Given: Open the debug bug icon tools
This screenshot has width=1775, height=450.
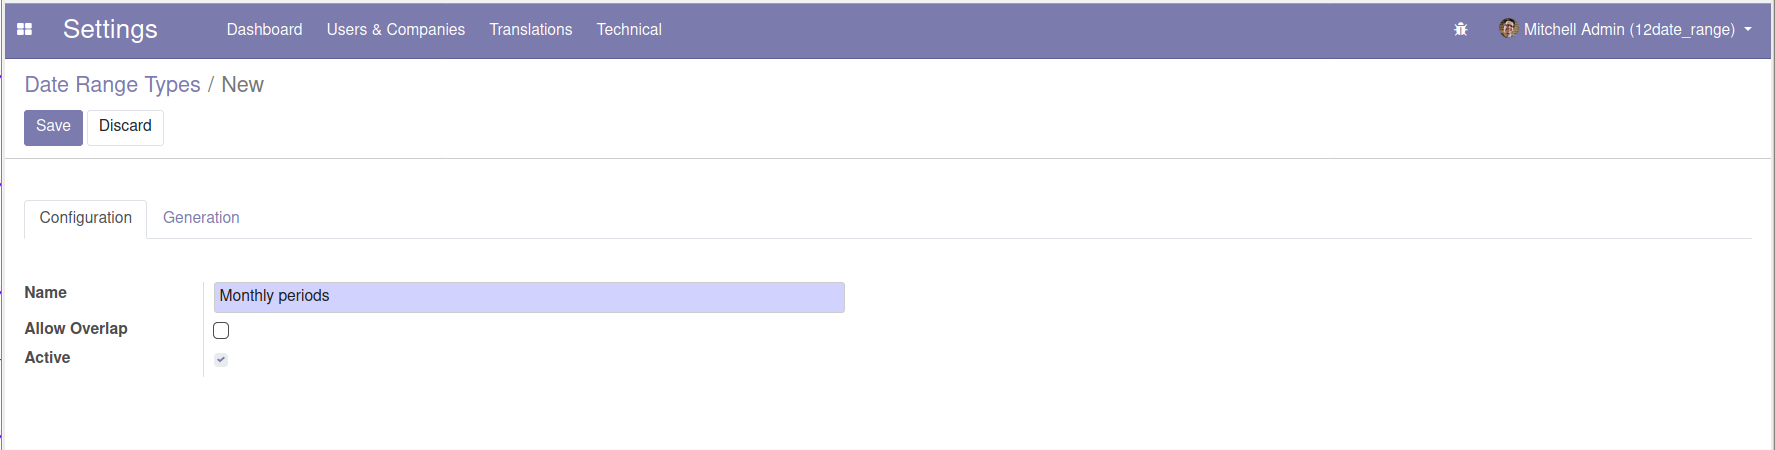Looking at the screenshot, I should coord(1460,30).
